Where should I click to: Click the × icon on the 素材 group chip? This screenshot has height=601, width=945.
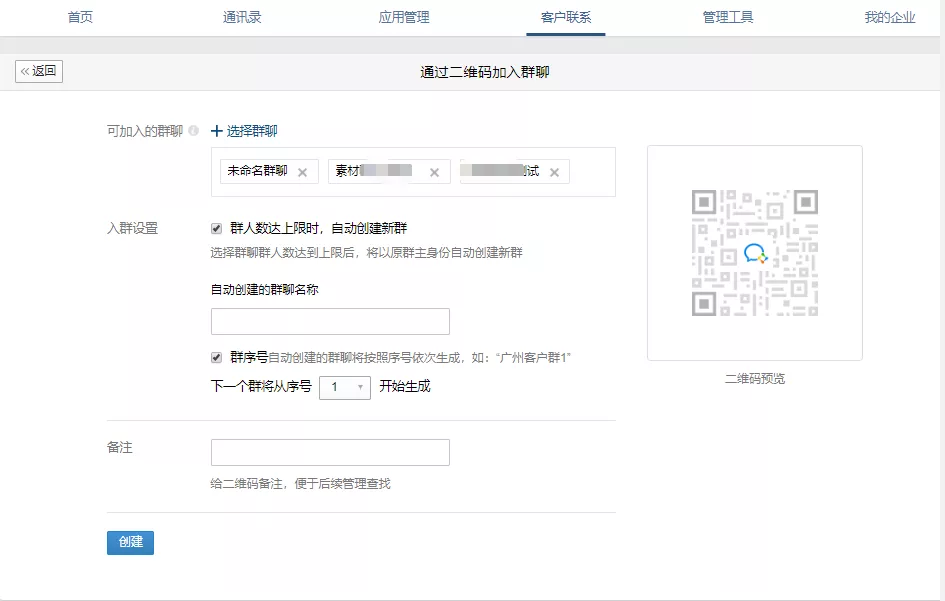(x=435, y=172)
